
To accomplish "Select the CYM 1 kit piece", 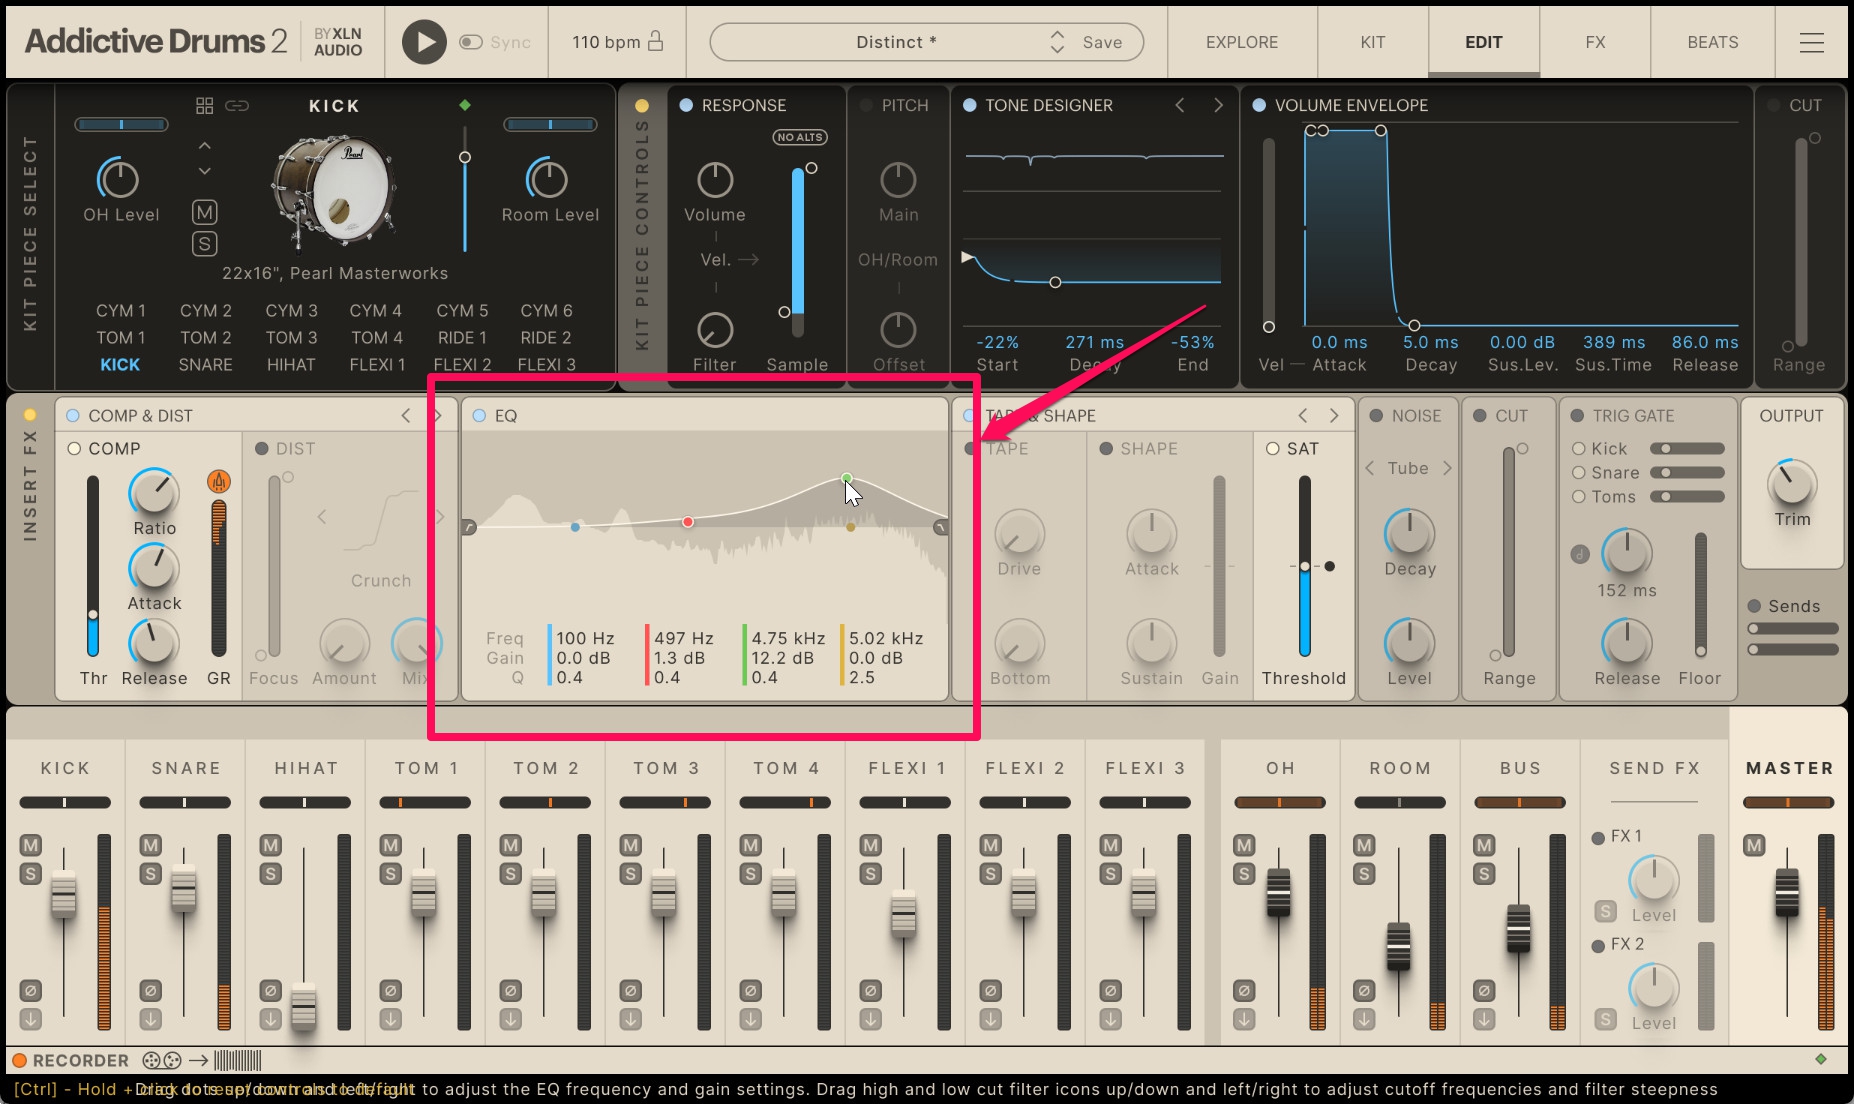I will click(121, 311).
